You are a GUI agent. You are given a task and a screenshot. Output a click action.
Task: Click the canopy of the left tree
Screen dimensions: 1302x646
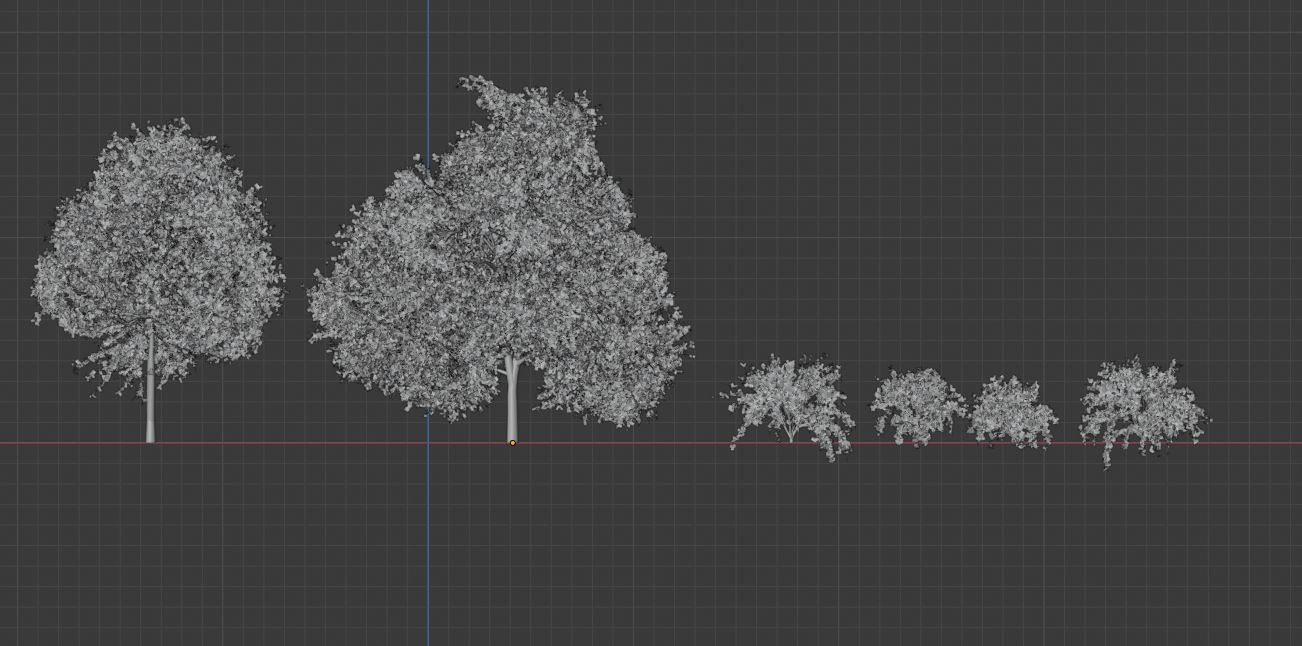pyautogui.click(x=150, y=240)
